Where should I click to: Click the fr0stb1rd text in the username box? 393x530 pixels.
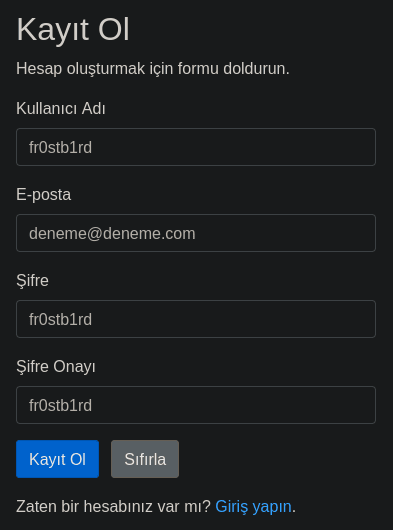point(60,148)
